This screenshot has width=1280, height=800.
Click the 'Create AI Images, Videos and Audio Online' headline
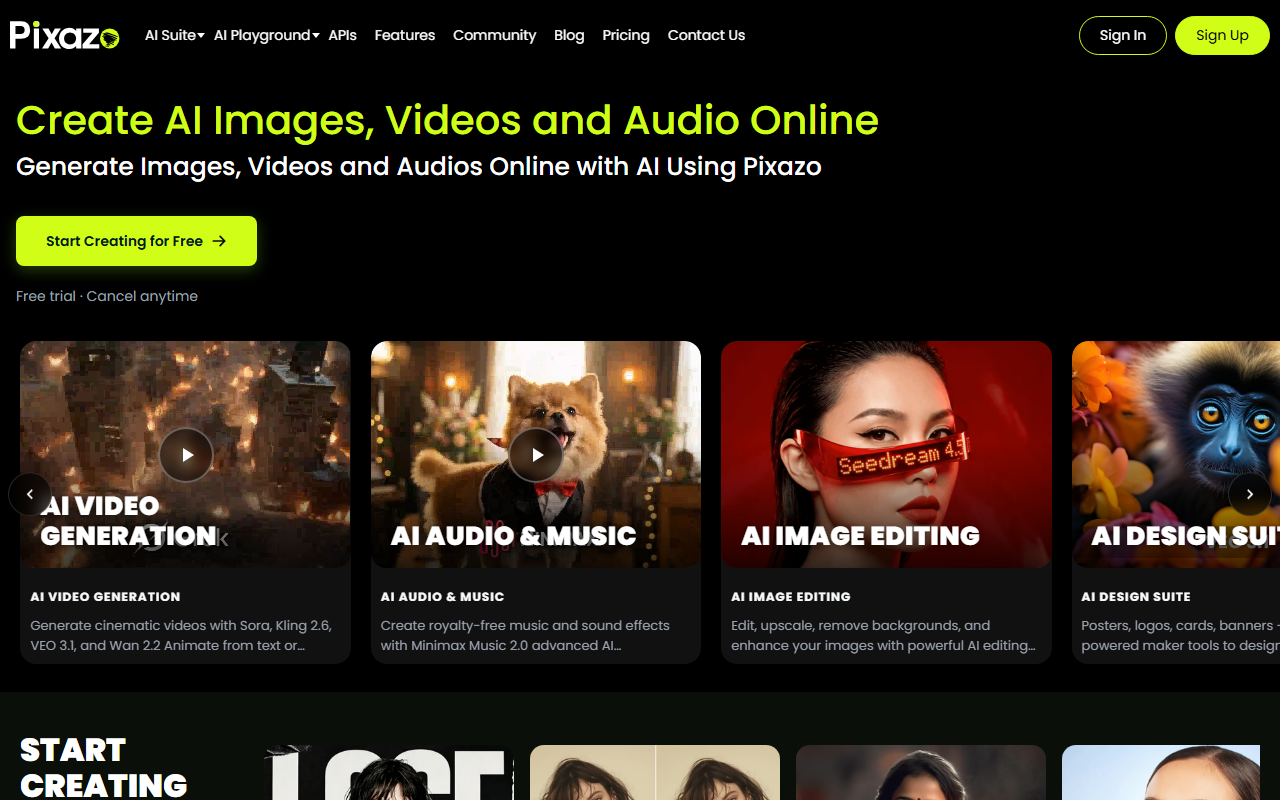[x=447, y=120]
